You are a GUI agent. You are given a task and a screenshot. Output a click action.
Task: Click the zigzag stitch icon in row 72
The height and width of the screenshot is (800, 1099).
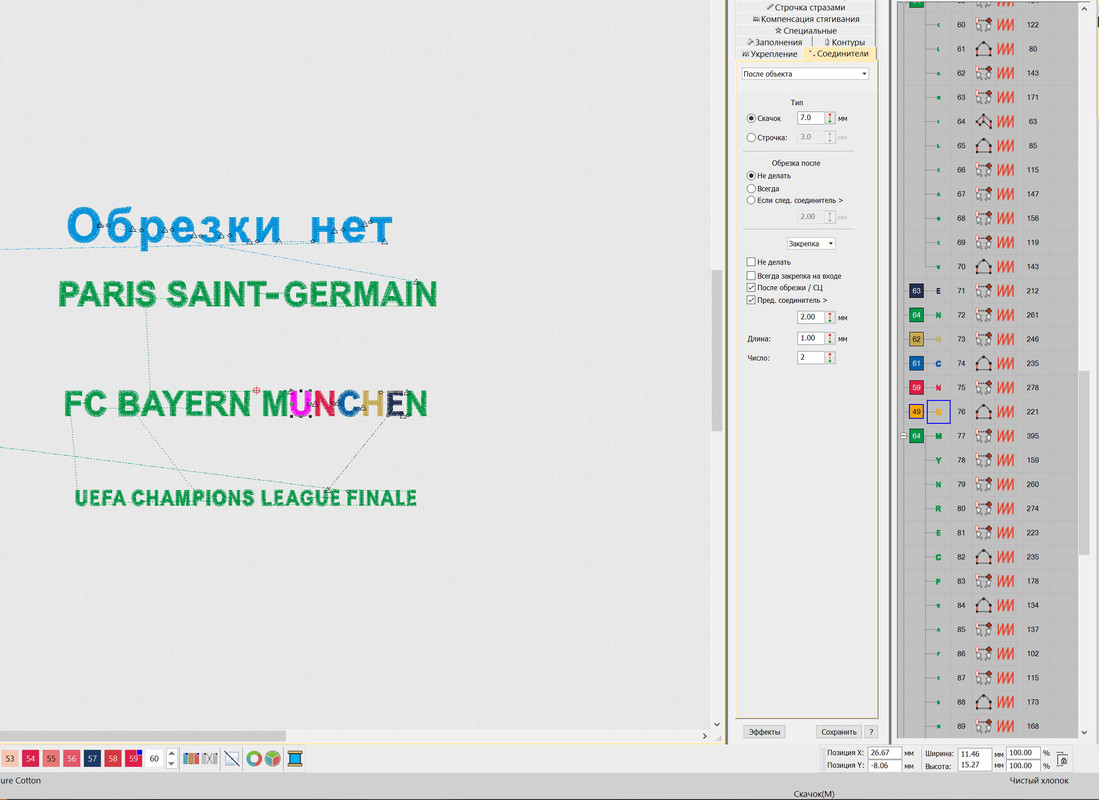point(1006,315)
